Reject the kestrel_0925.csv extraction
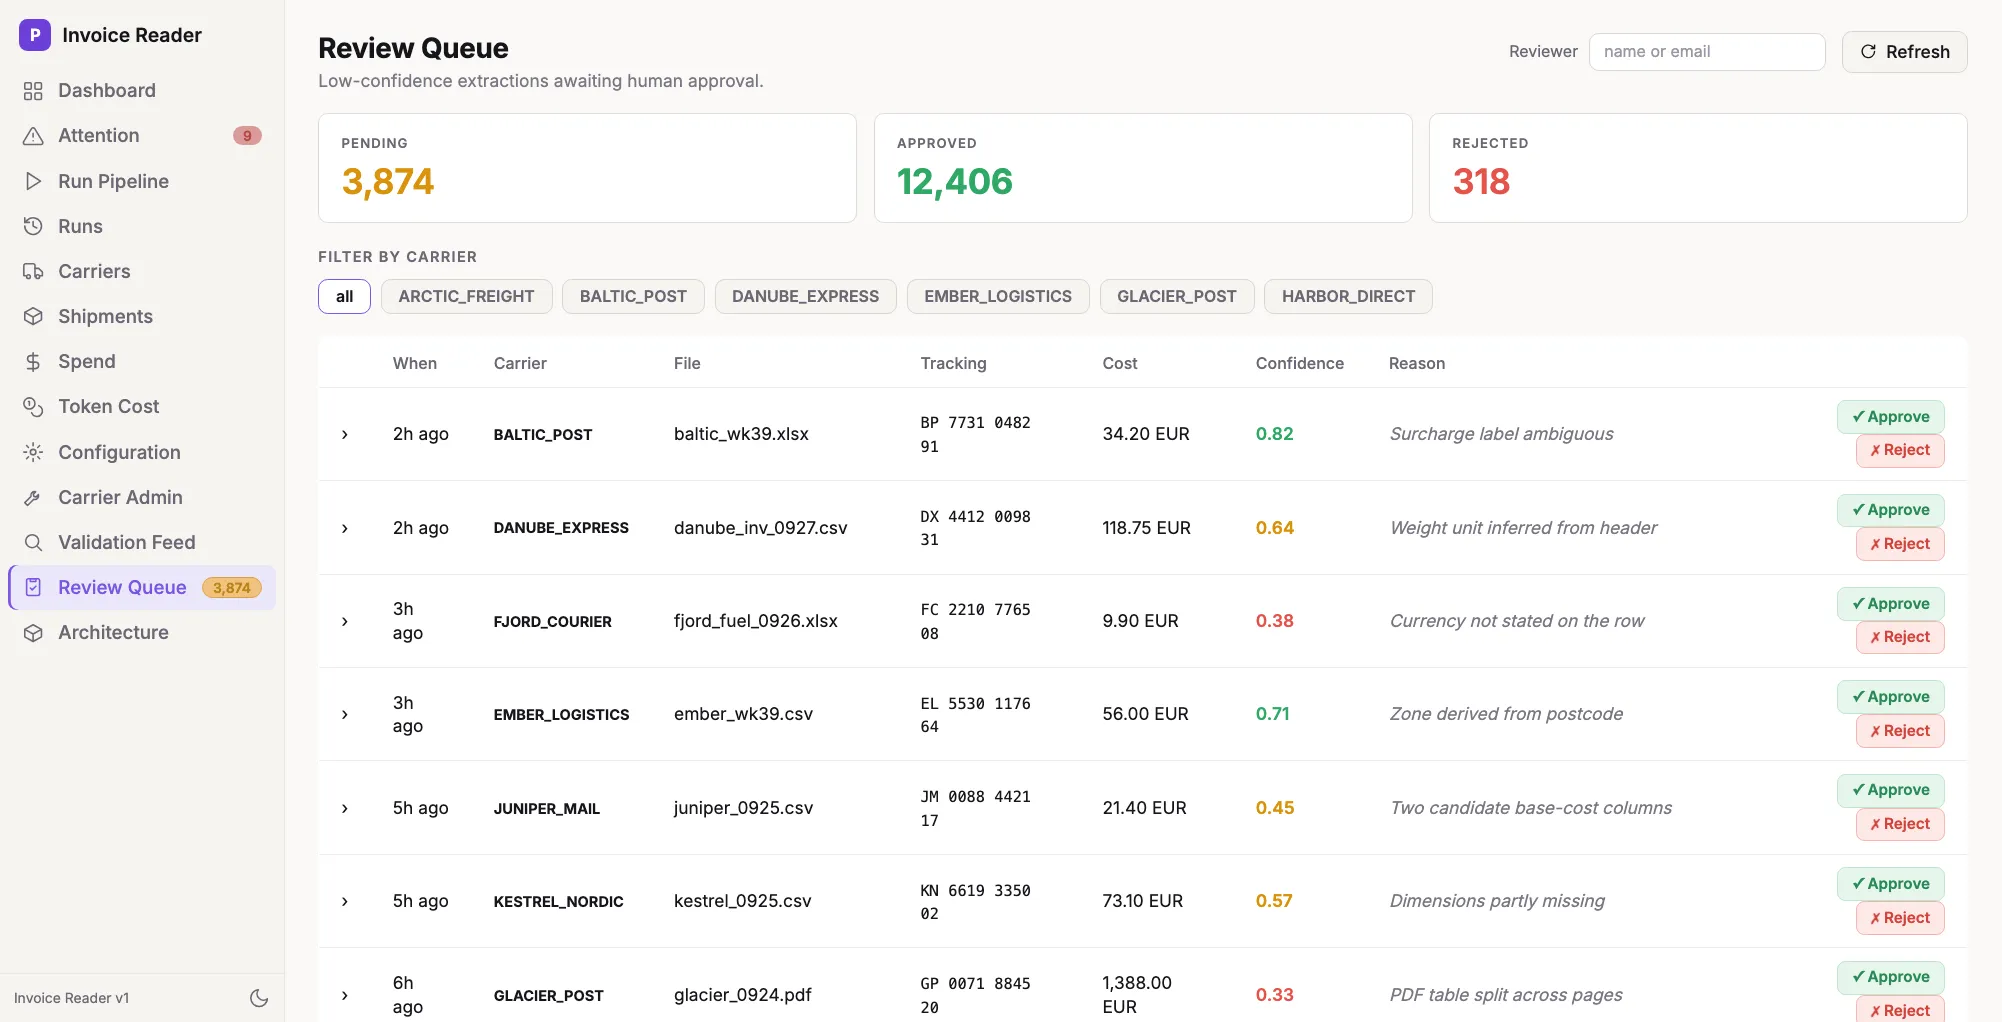The height and width of the screenshot is (1022, 2002). click(x=1900, y=918)
